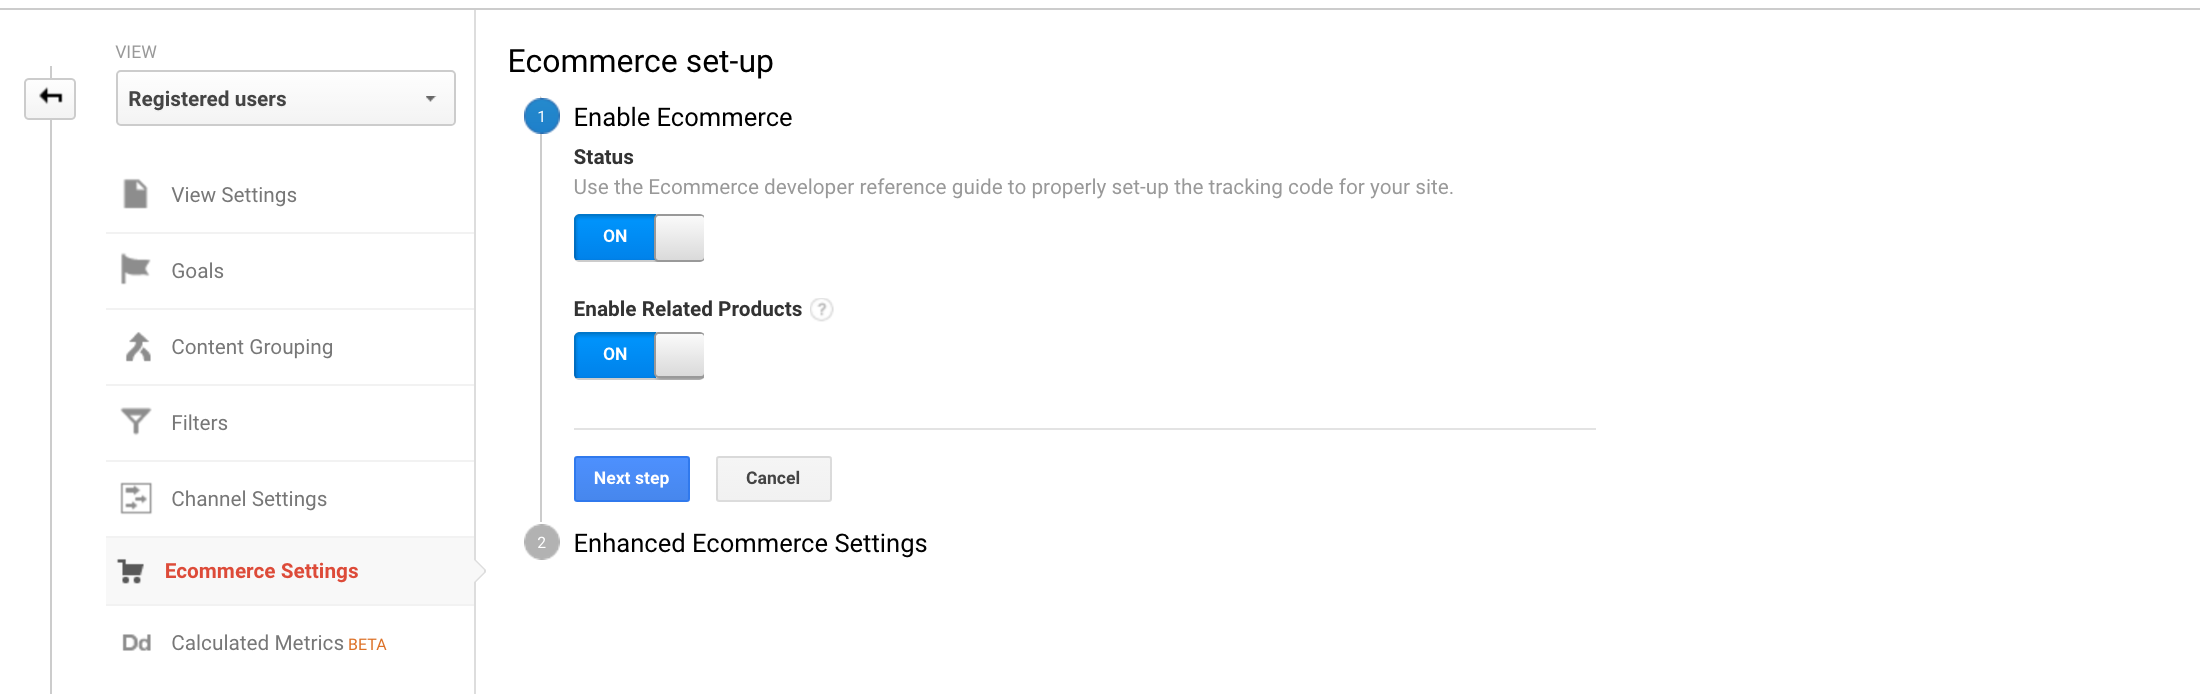The width and height of the screenshot is (2200, 694).
Task: Open the Registered users view dropdown
Action: [x=286, y=98]
